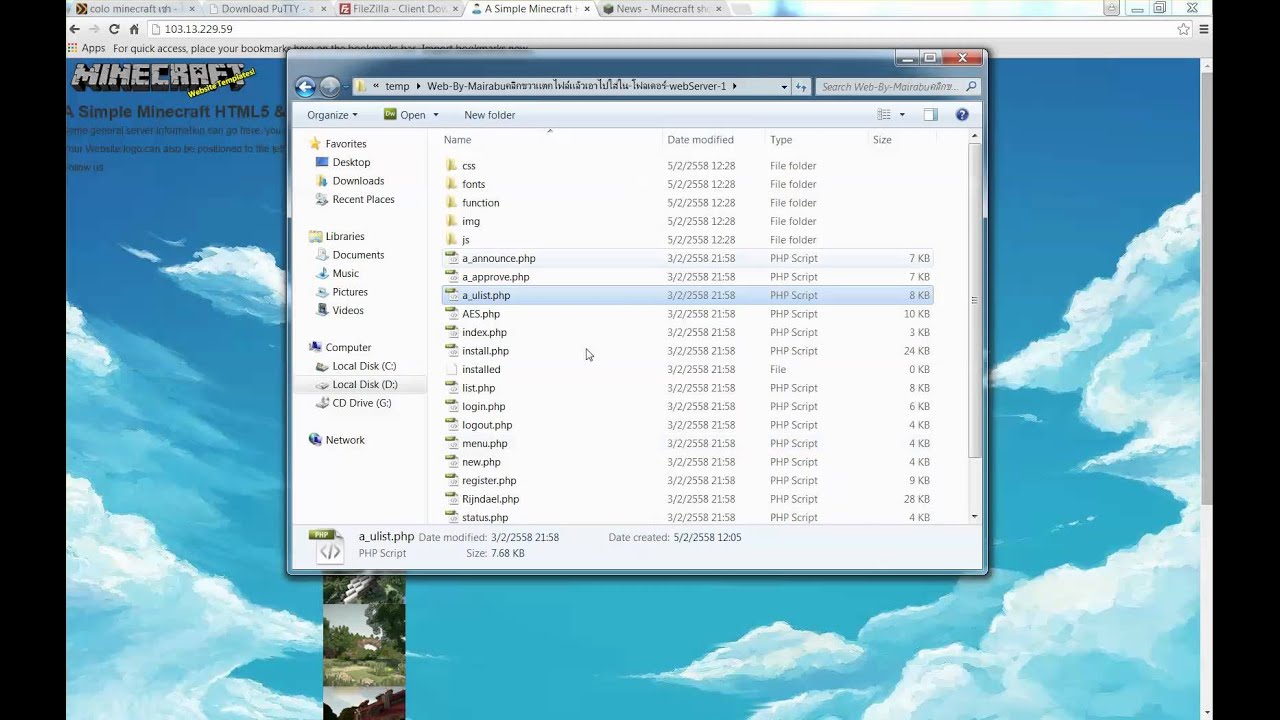This screenshot has width=1280, height=720.
Task: Select the a_announce.php file icon
Action: (451, 258)
